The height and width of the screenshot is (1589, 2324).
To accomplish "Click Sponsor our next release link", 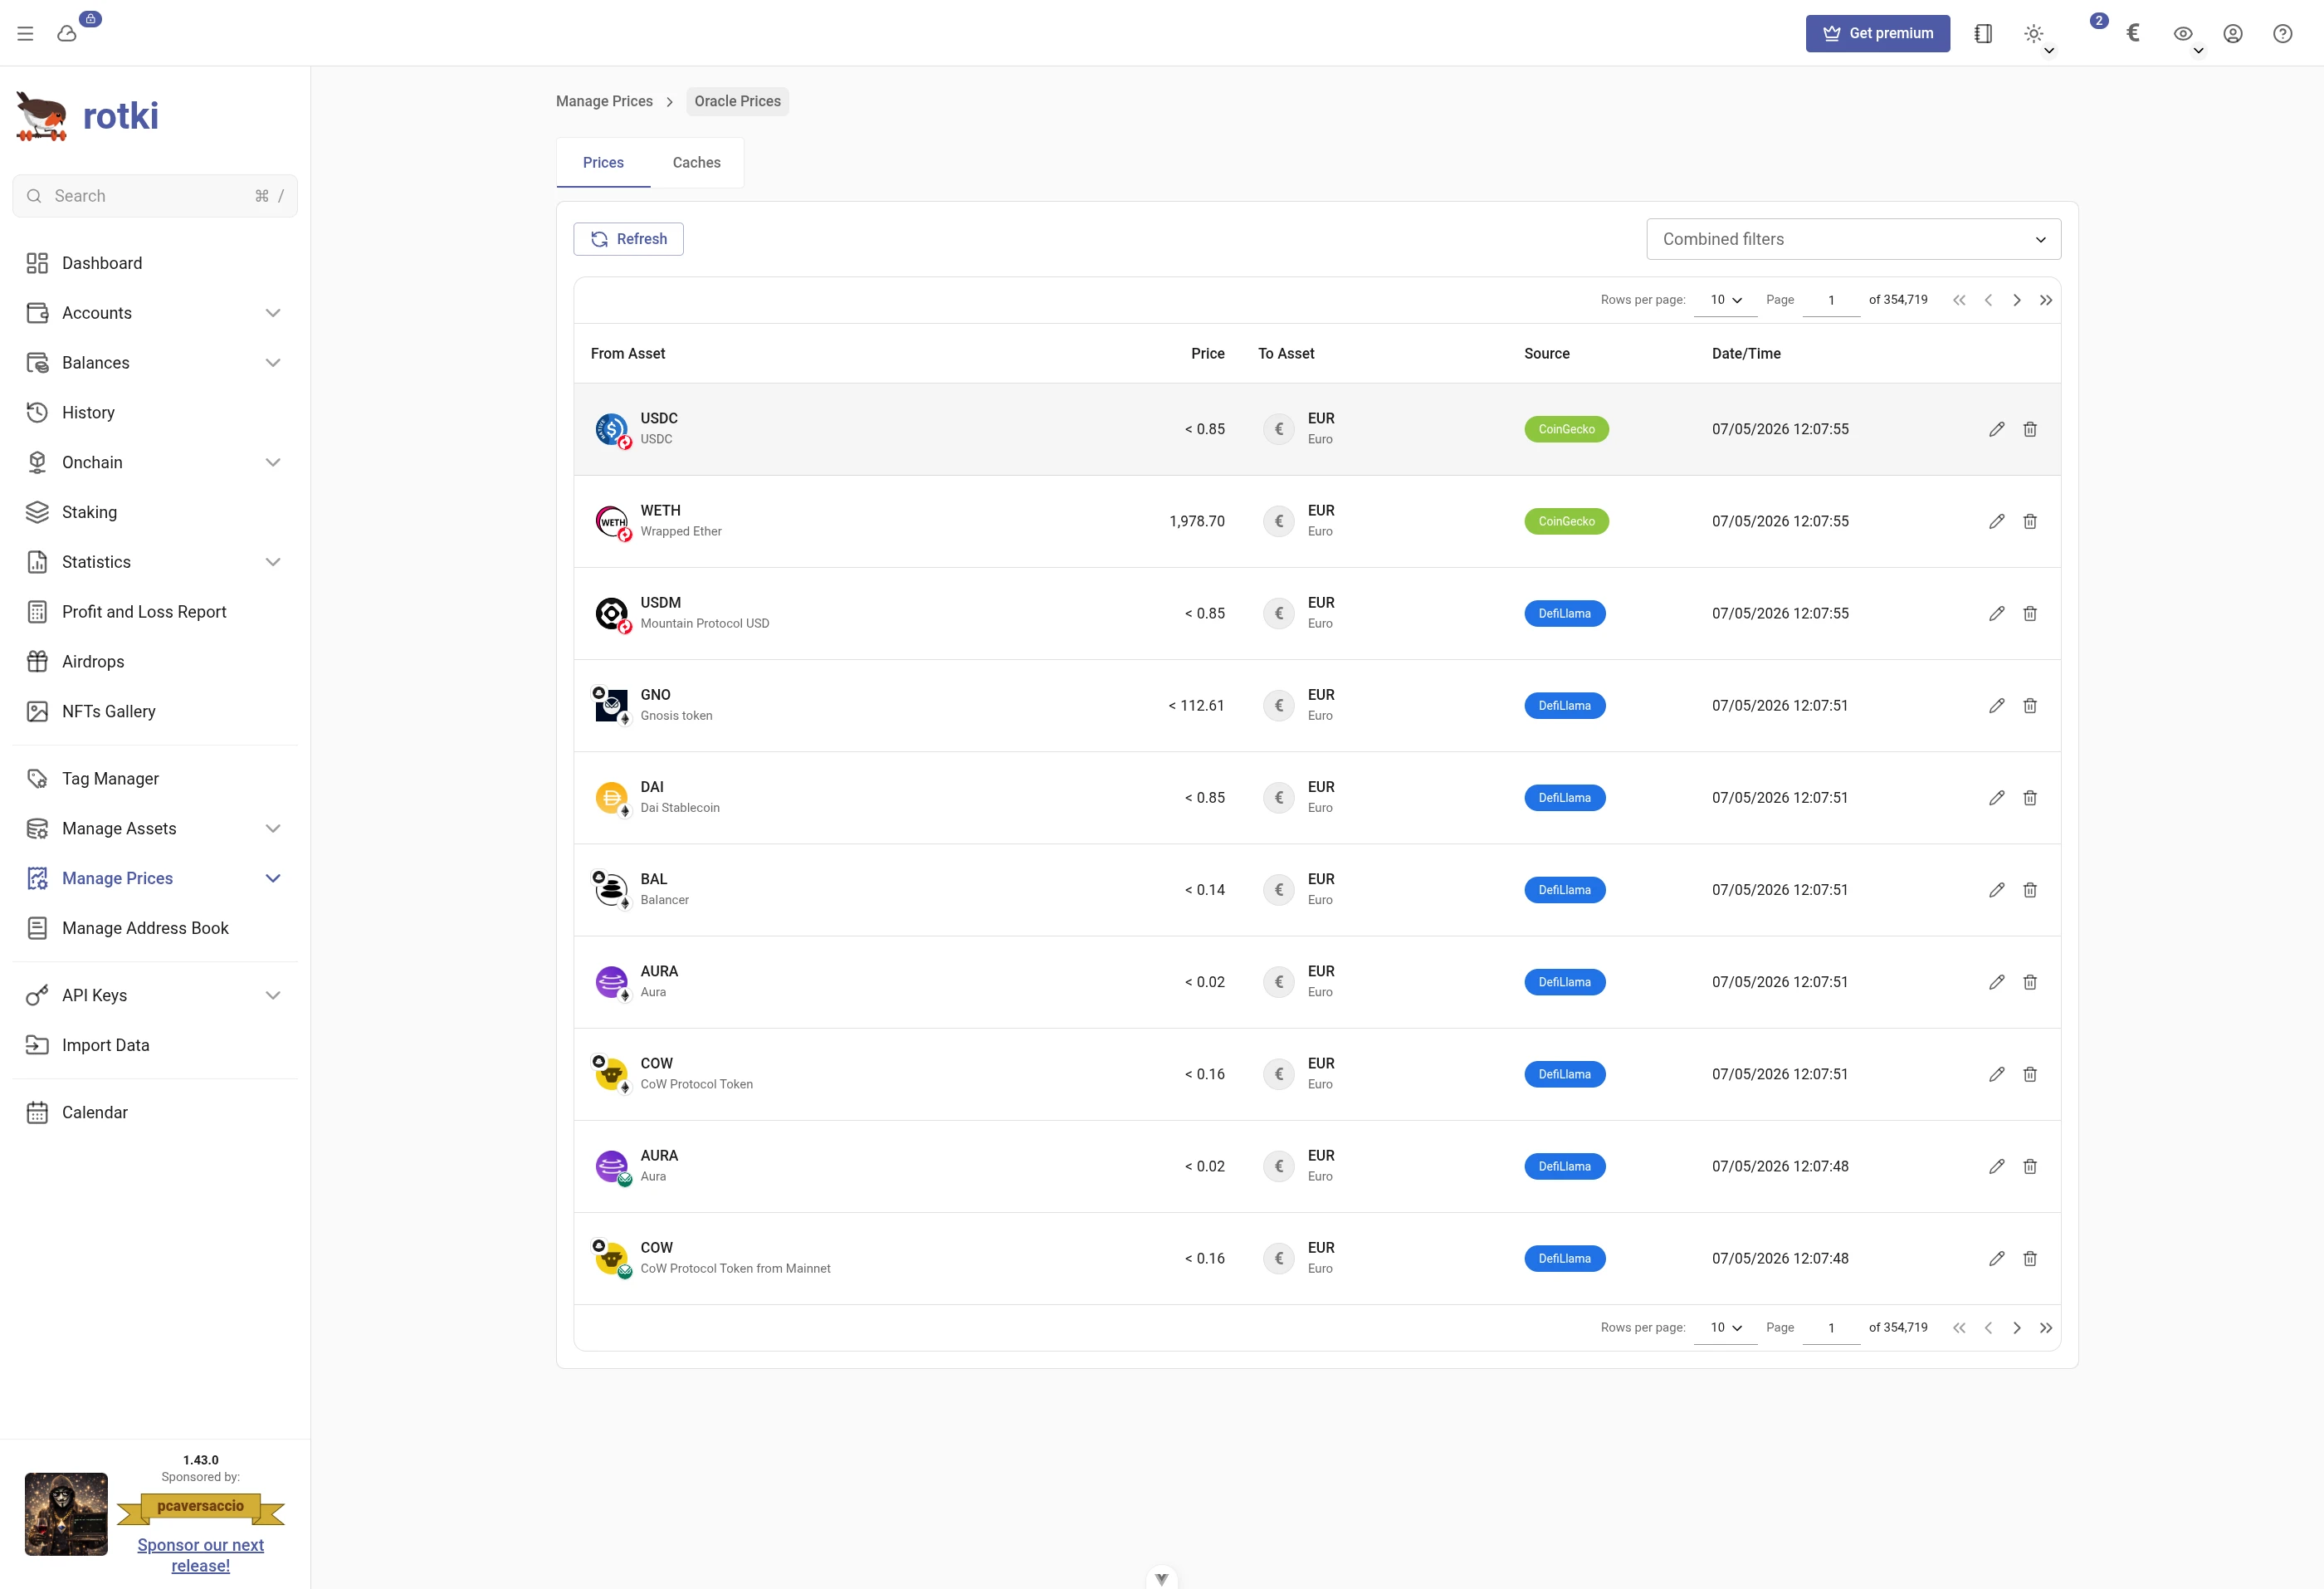I will 200,1555.
